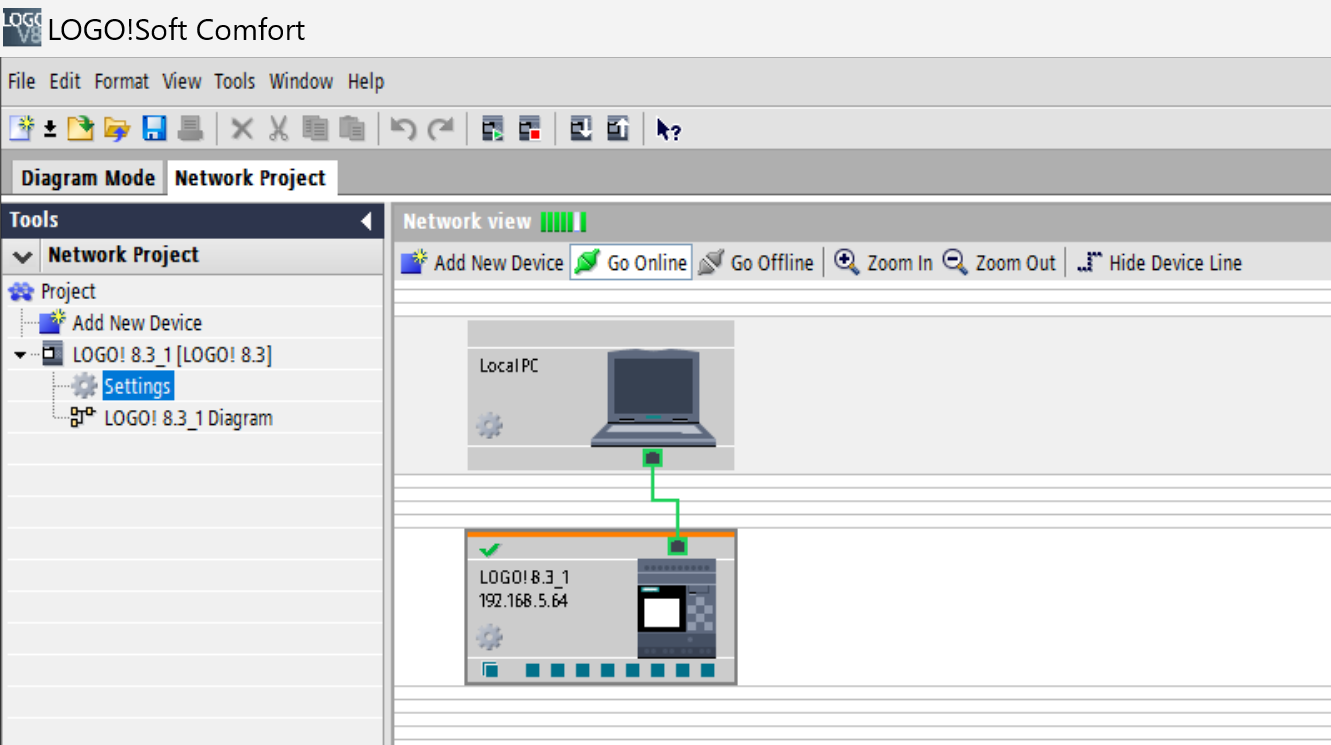Click the Go Online button

631,263
